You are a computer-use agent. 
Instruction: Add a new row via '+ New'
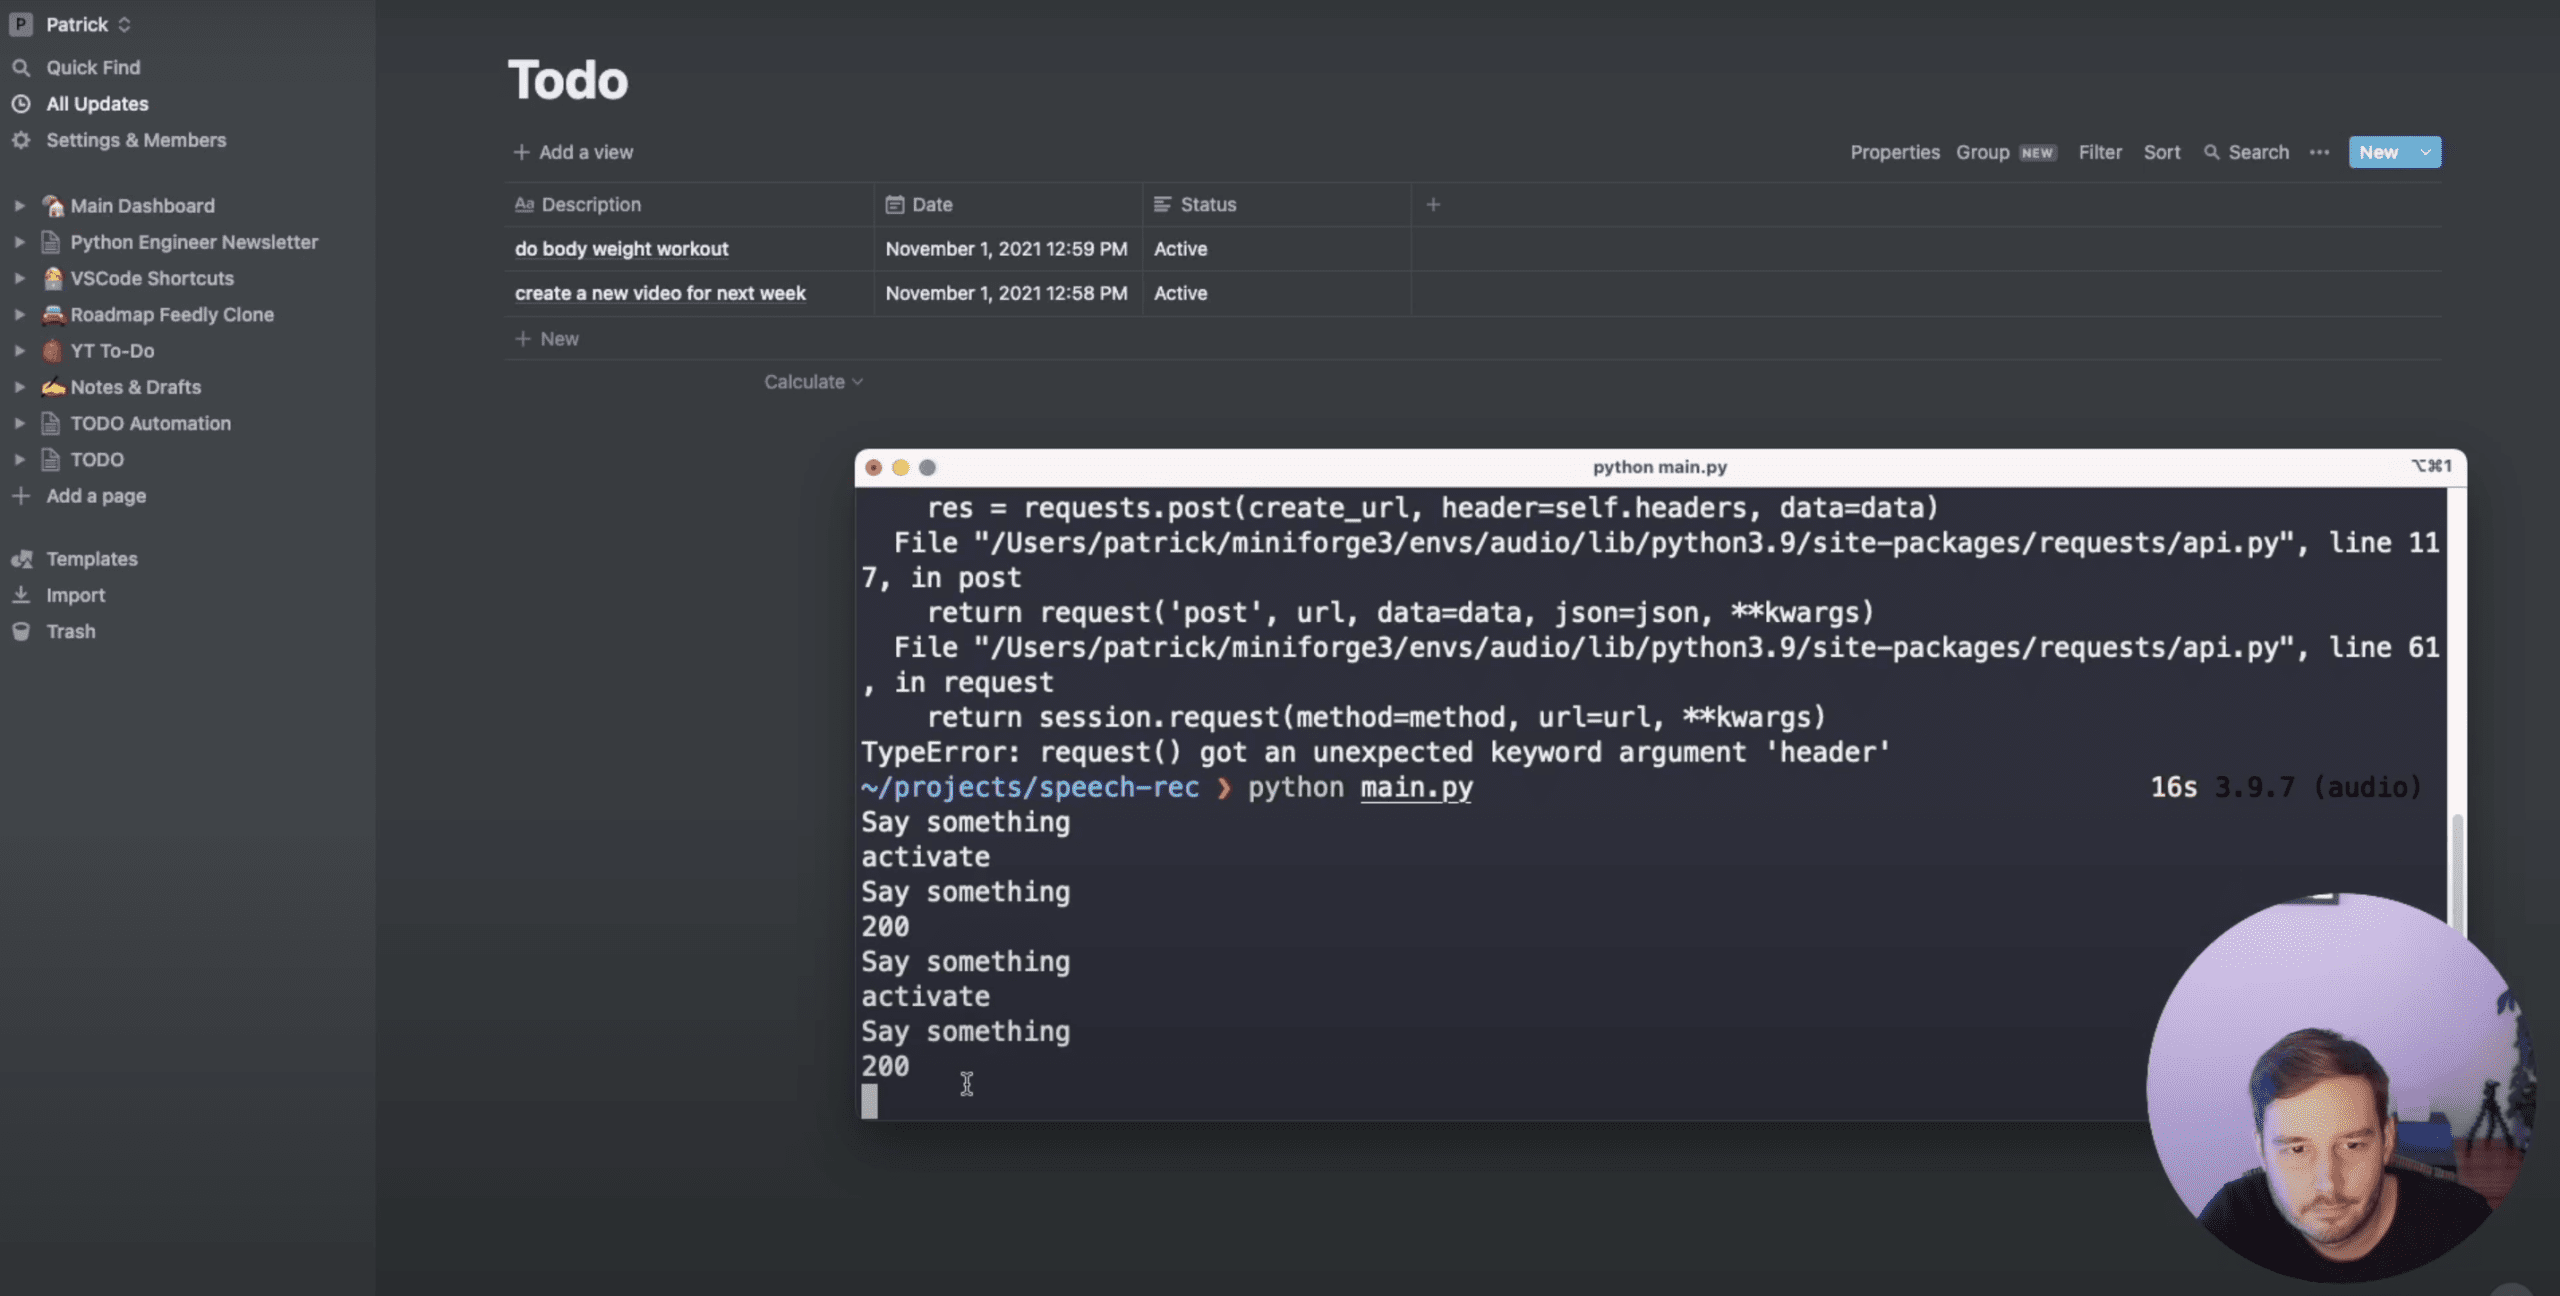547,339
